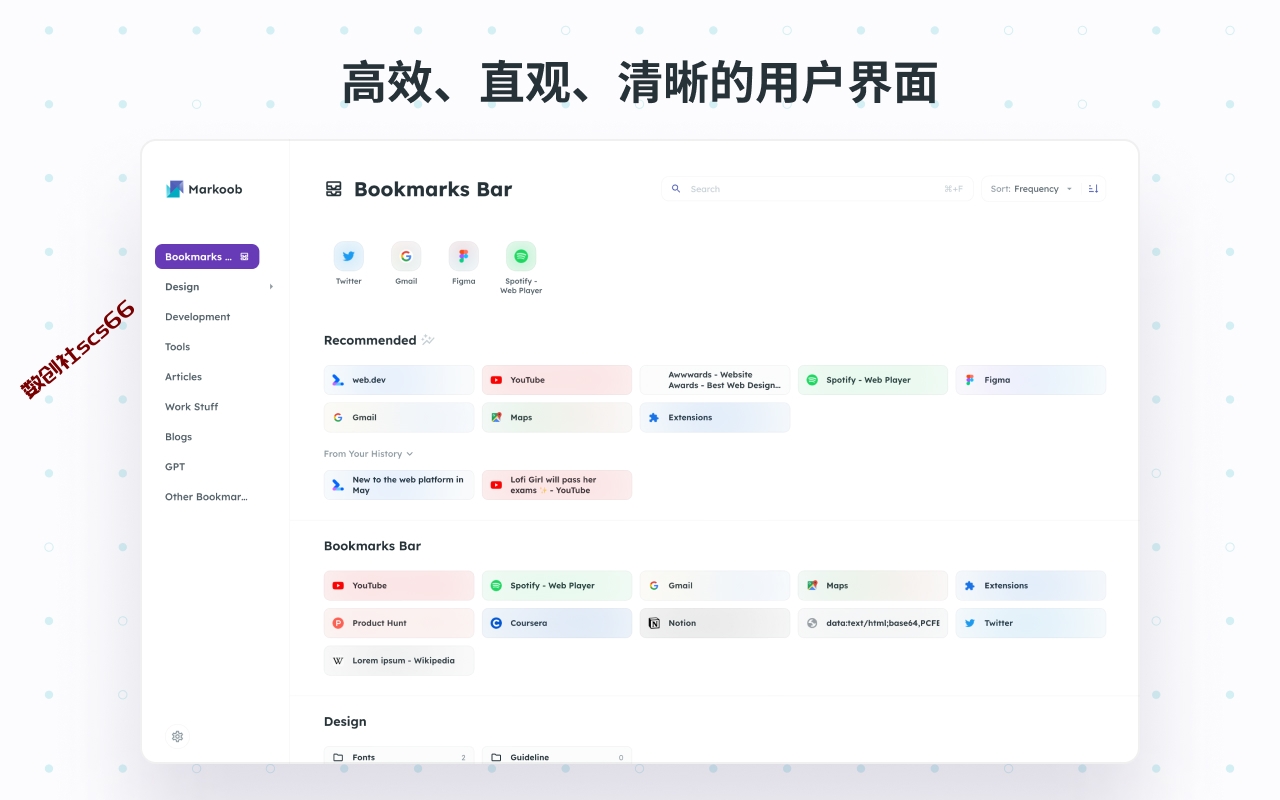Image resolution: width=1280 pixels, height=800 pixels.
Task: Open Figma recommended bookmark card
Action: coord(1031,380)
